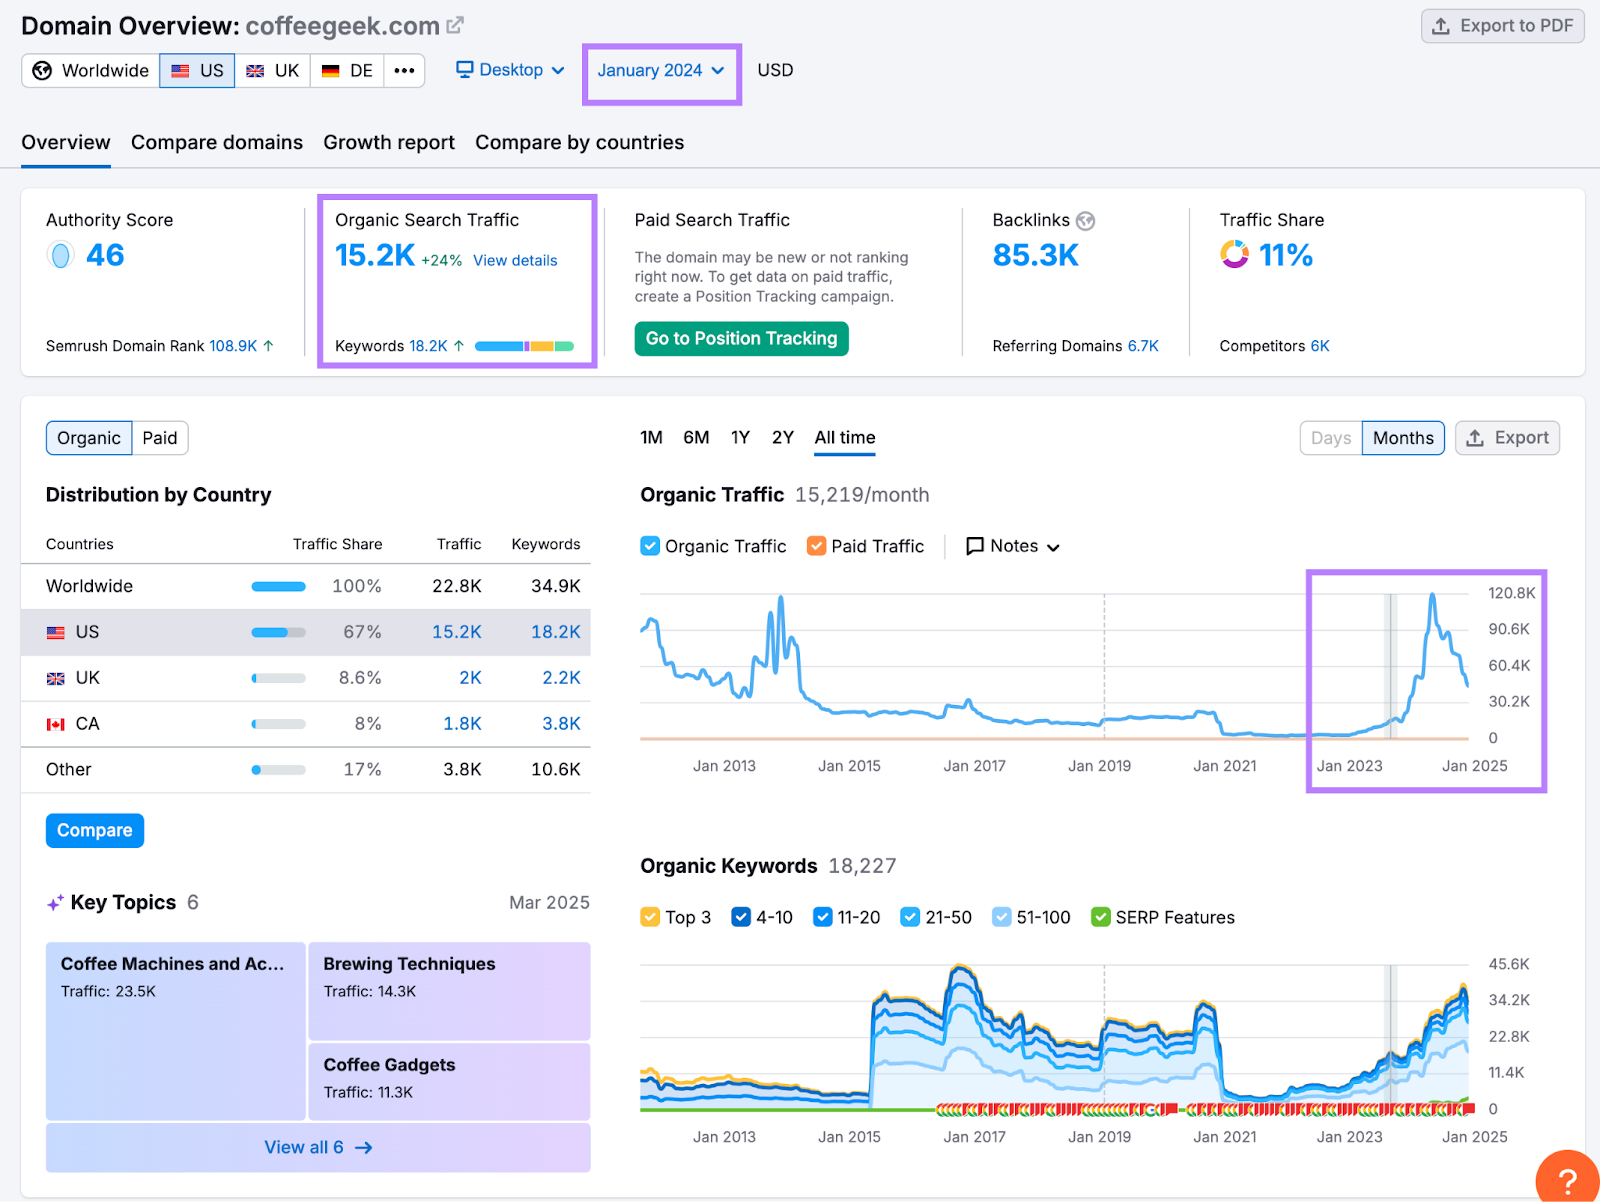The width and height of the screenshot is (1600, 1202).
Task: Click the Go to Position Tracking button
Action: click(x=741, y=338)
